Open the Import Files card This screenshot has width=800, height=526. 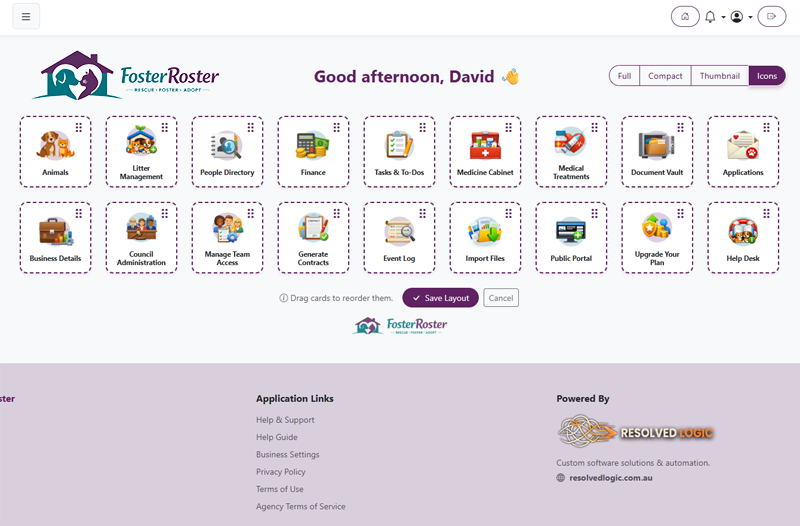(x=485, y=238)
